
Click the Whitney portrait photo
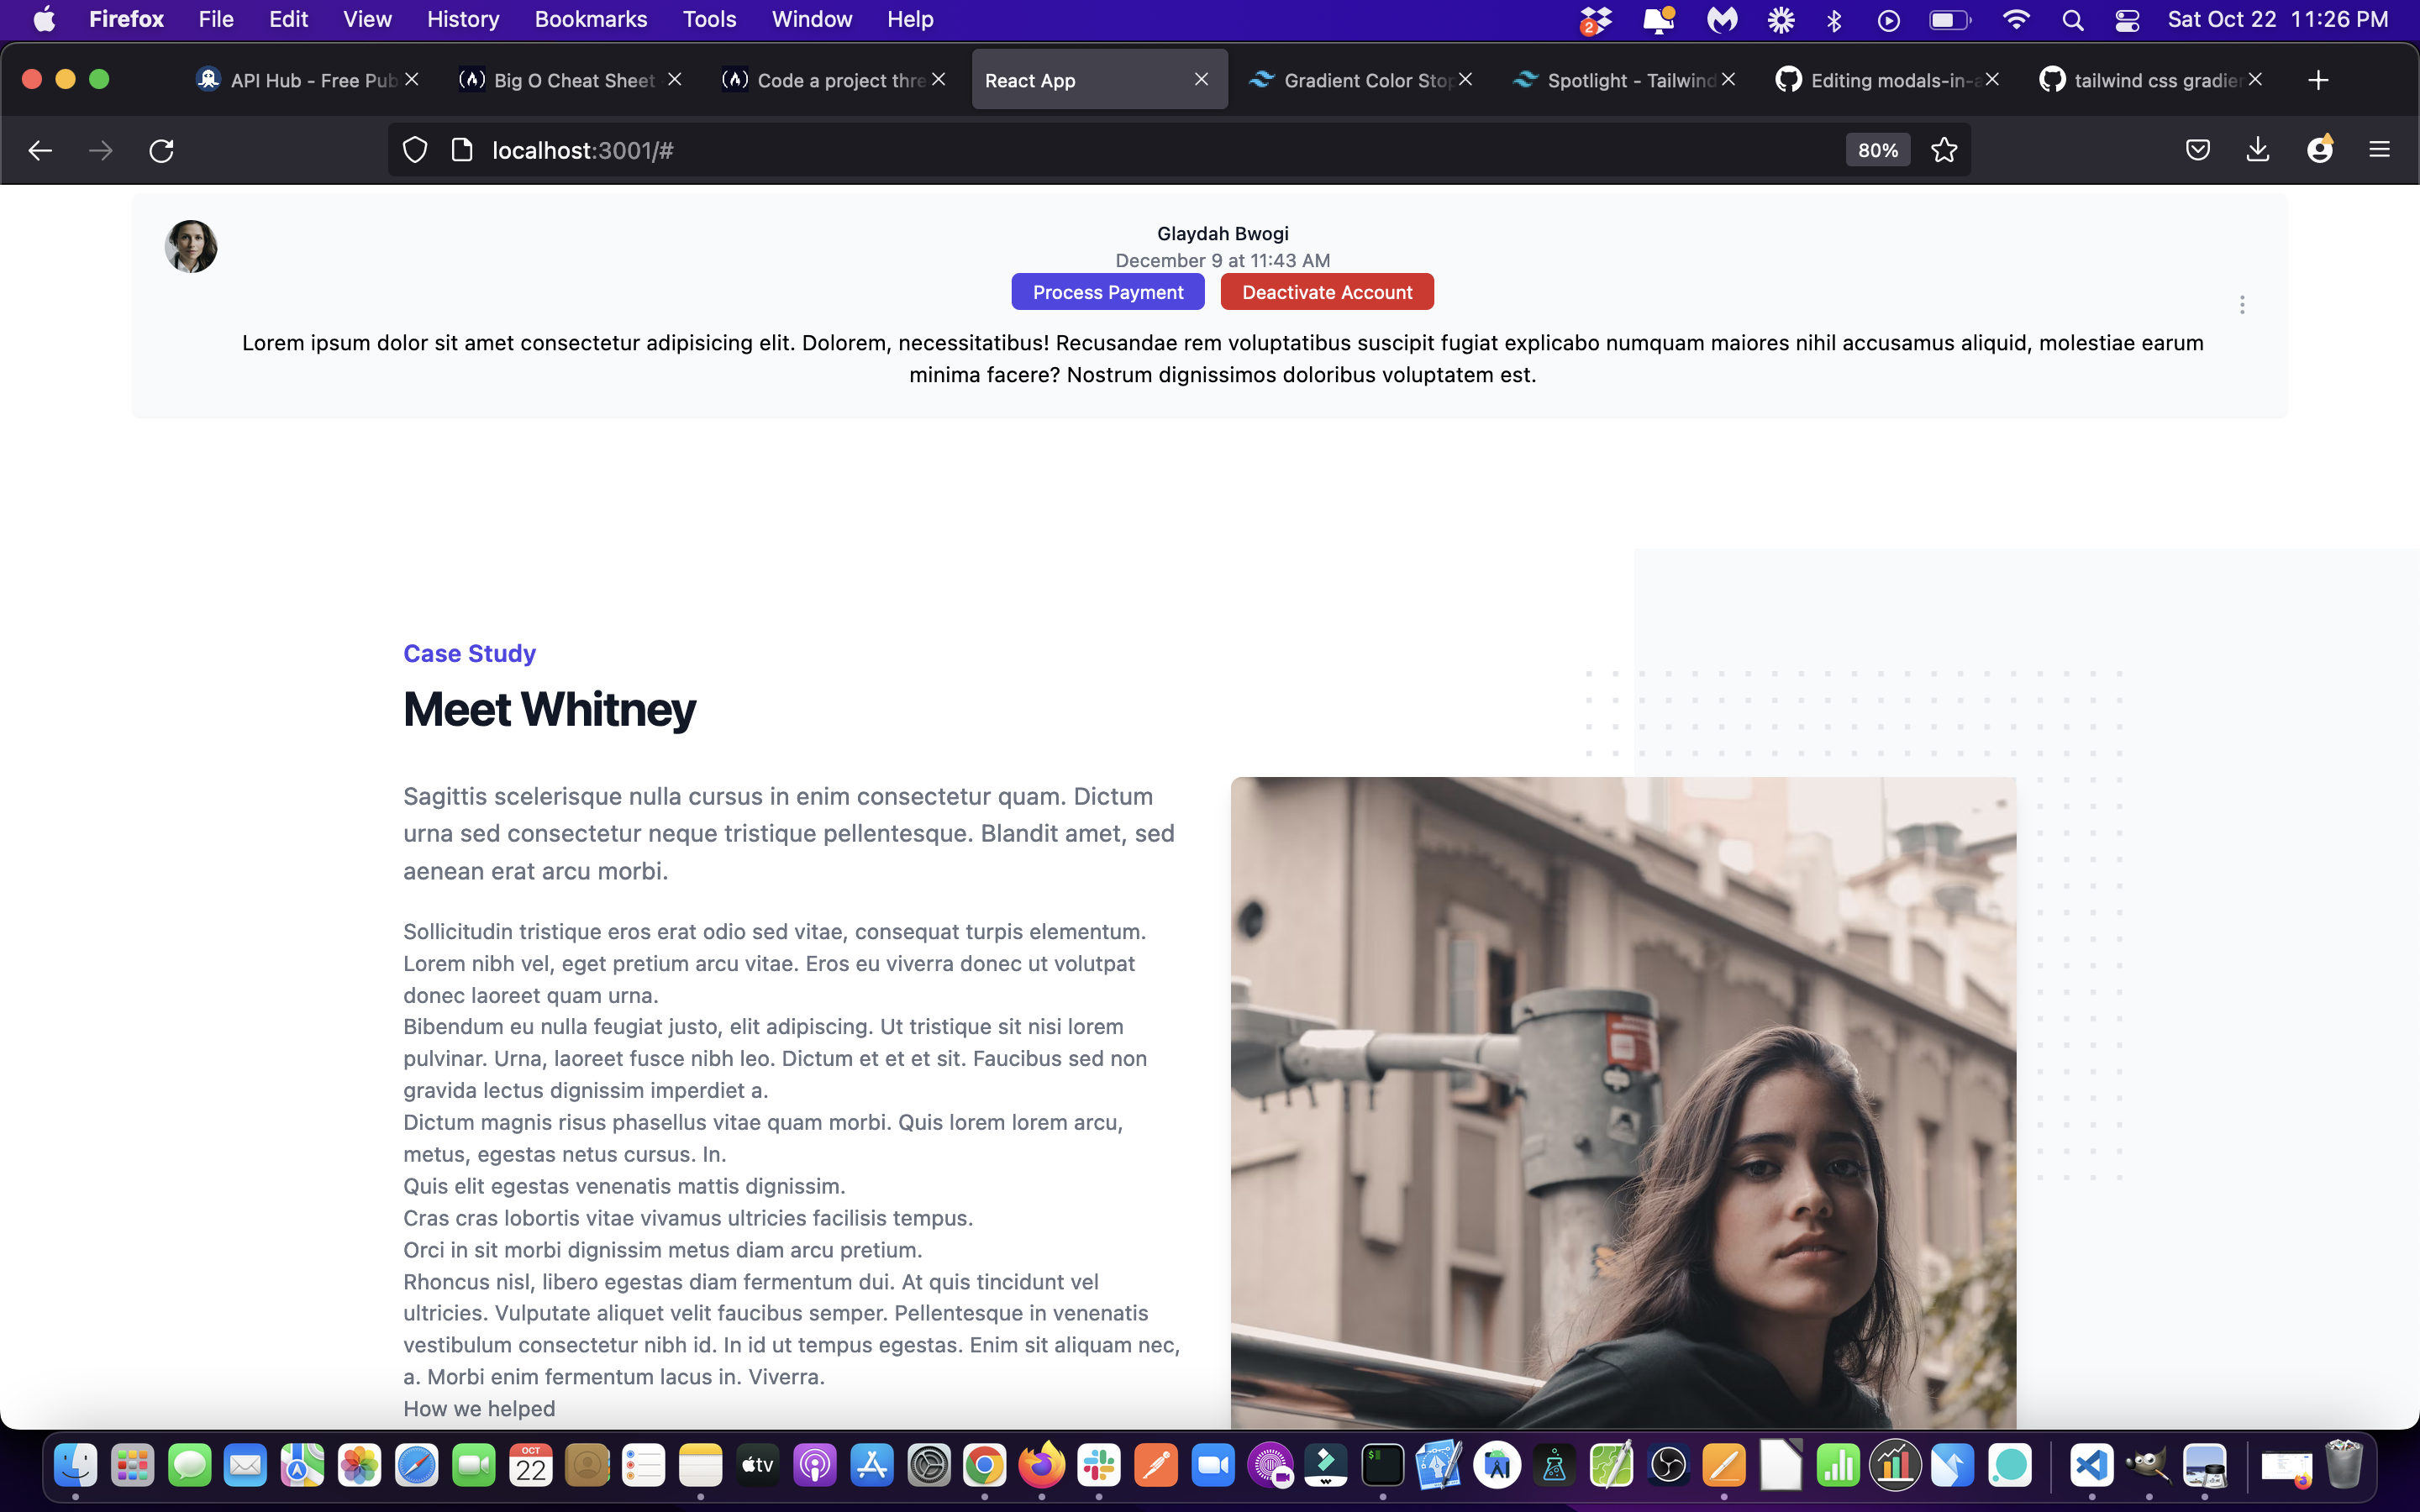coord(1623,1102)
